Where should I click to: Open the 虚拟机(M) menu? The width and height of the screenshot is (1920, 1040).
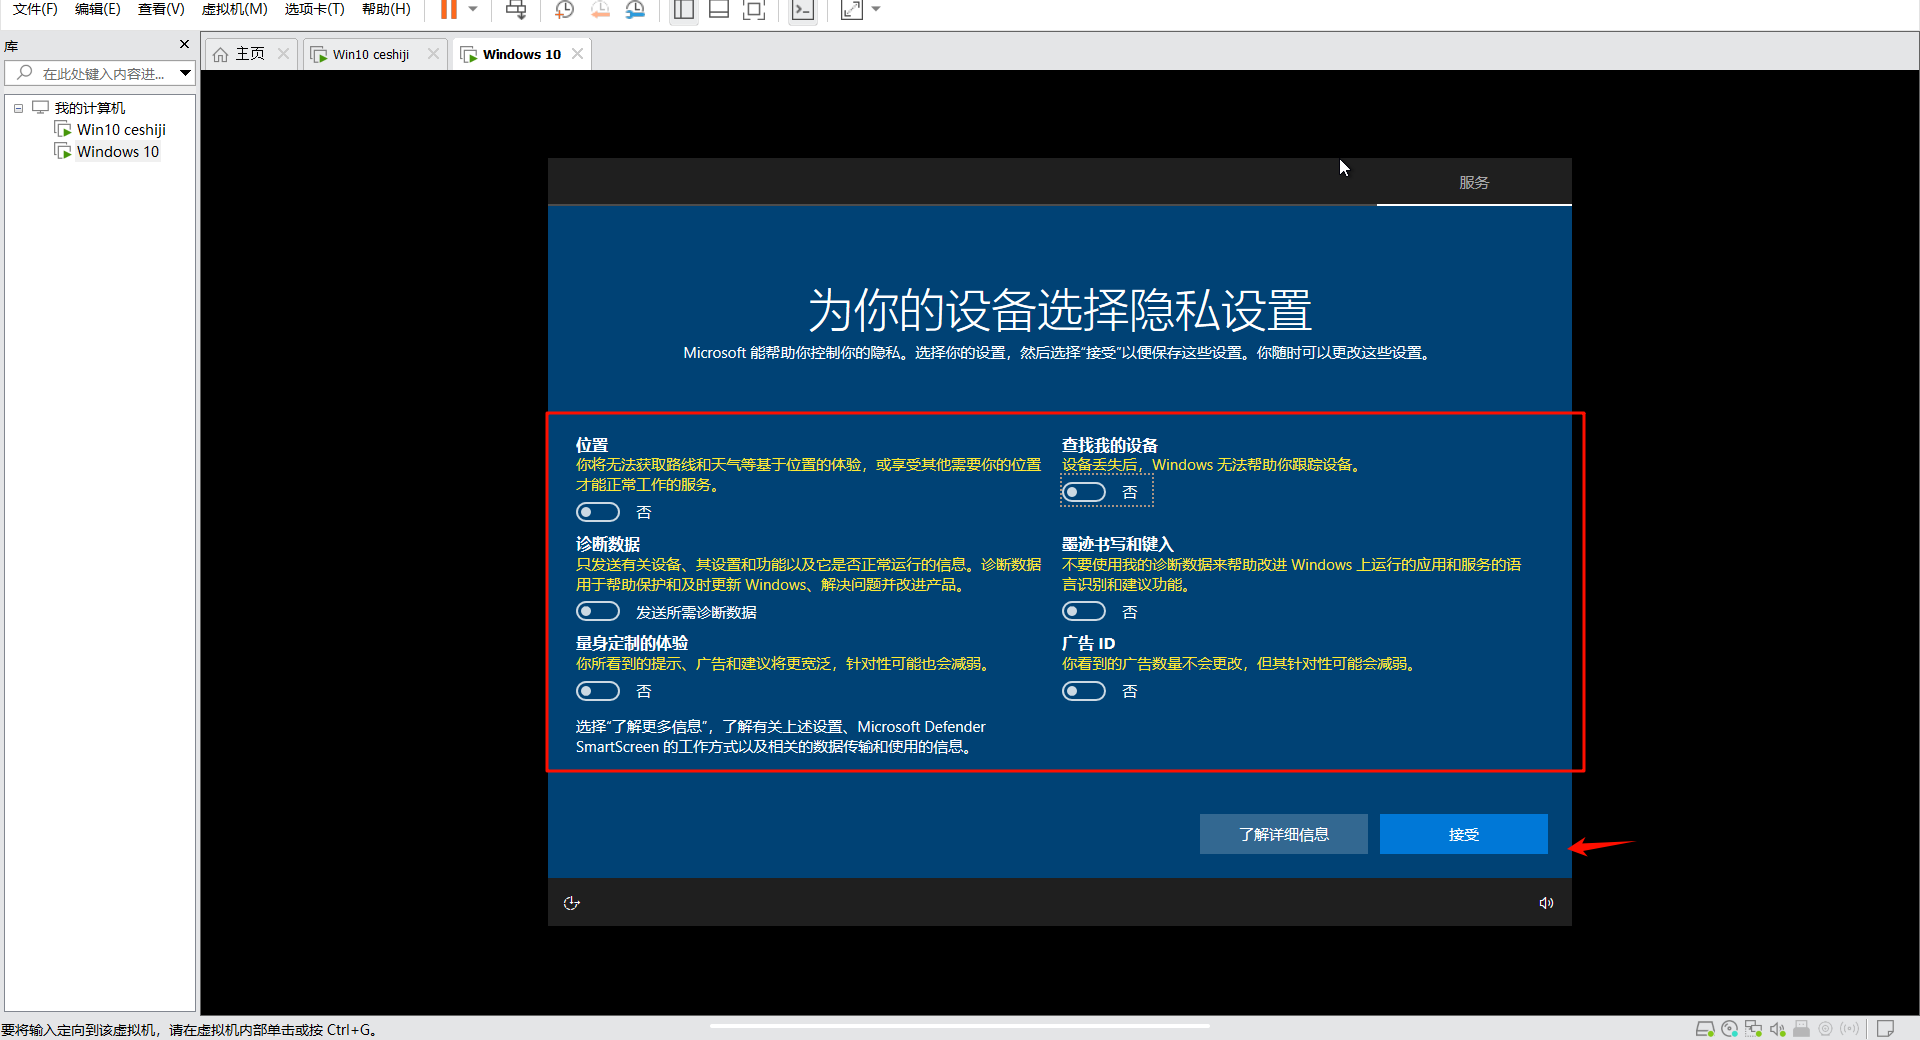(x=234, y=9)
